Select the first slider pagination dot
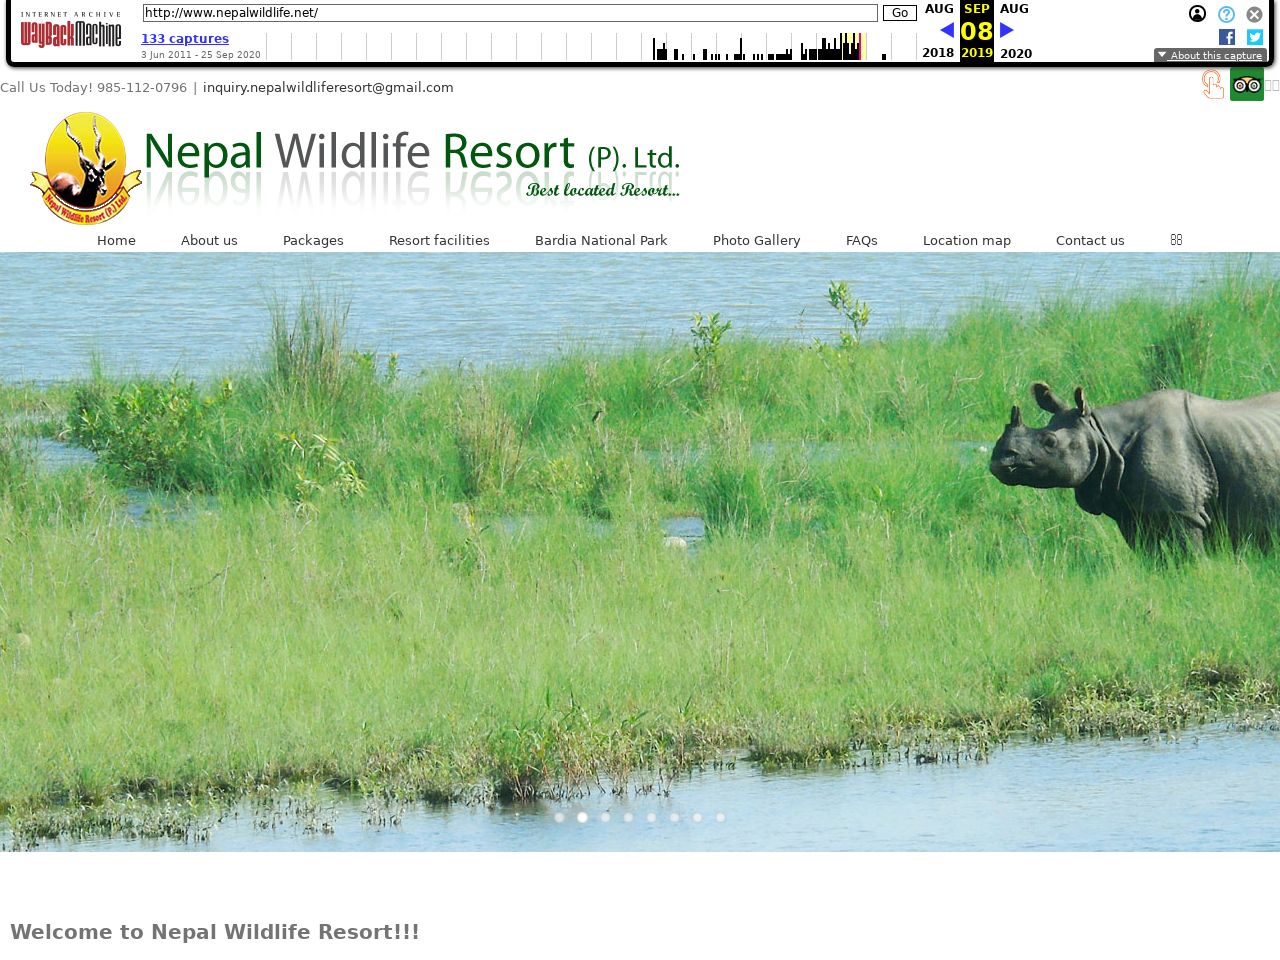The width and height of the screenshot is (1280, 960). [560, 817]
